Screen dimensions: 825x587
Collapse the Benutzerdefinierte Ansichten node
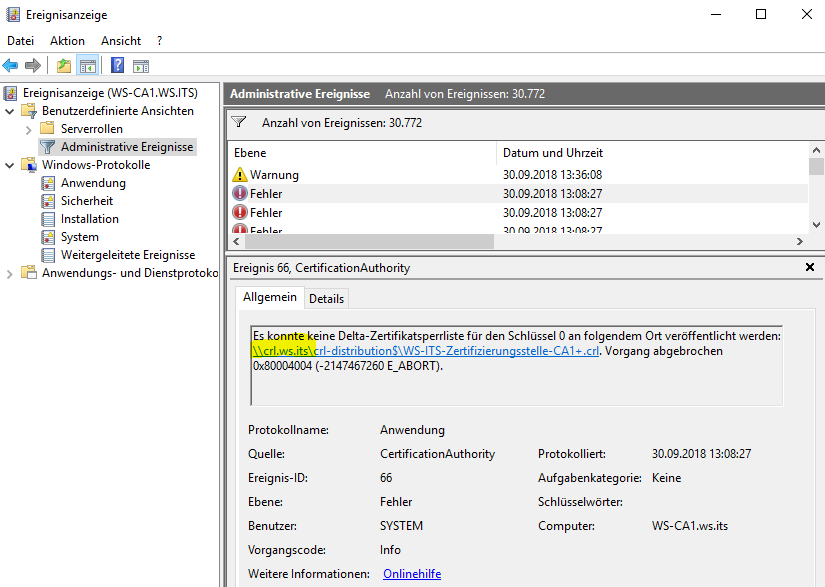click(x=9, y=112)
